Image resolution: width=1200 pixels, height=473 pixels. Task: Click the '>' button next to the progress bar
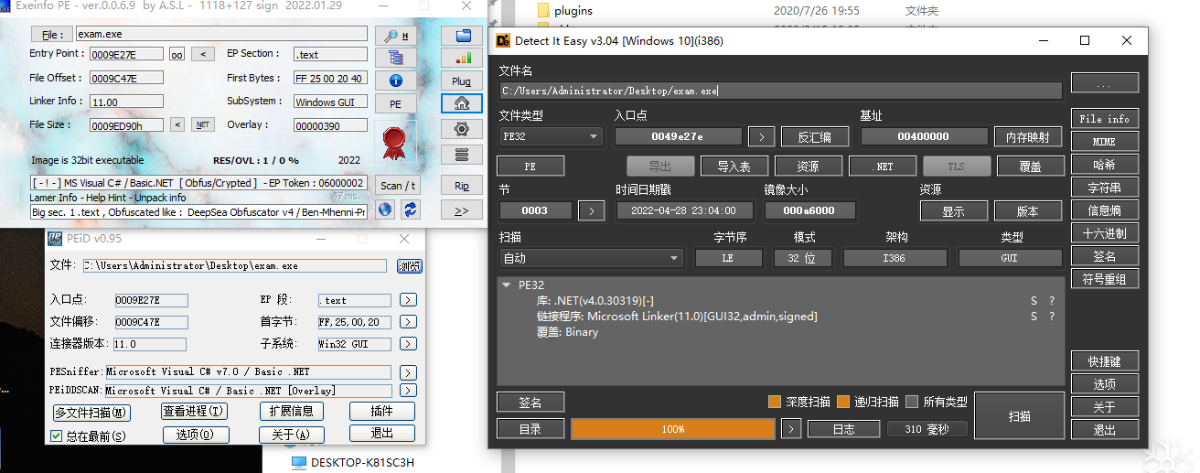(x=791, y=429)
